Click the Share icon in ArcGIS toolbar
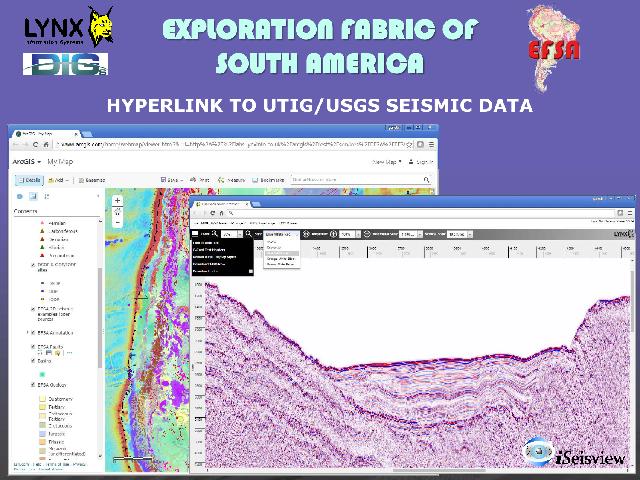 click(171, 180)
